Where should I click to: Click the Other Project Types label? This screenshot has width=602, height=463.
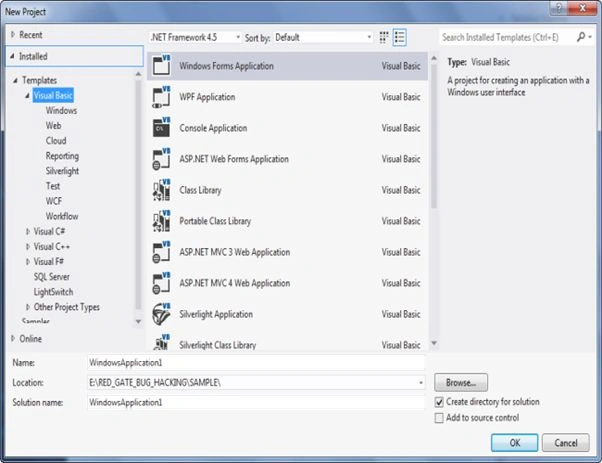[67, 307]
